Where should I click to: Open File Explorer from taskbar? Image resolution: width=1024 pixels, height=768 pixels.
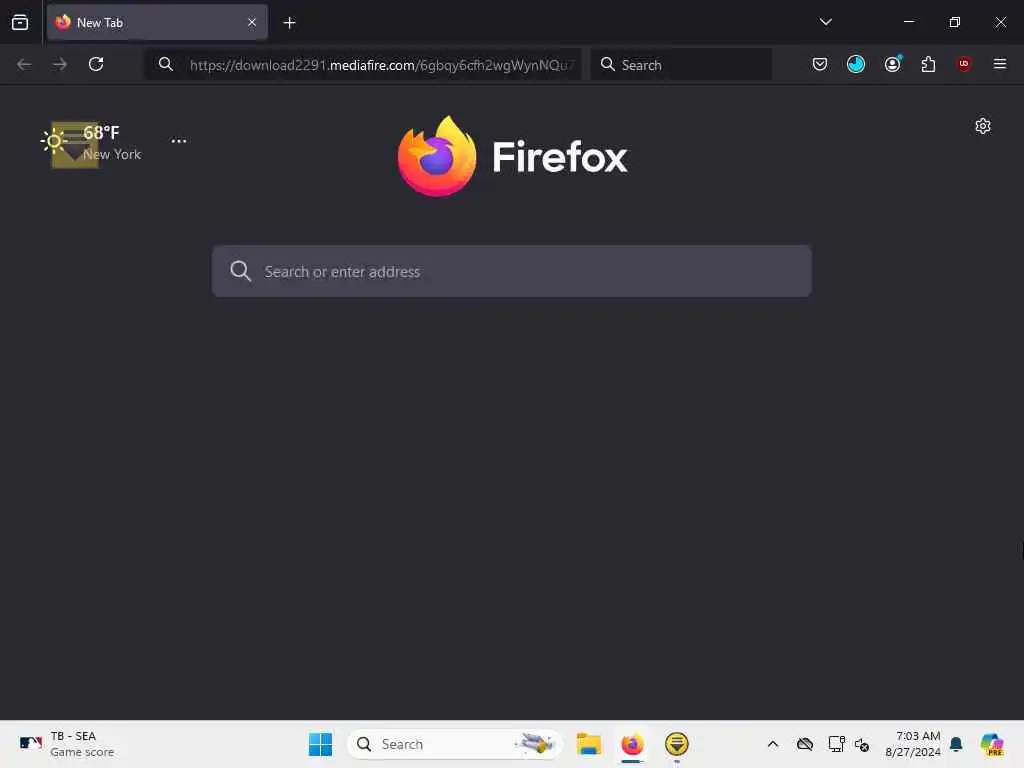(x=588, y=744)
